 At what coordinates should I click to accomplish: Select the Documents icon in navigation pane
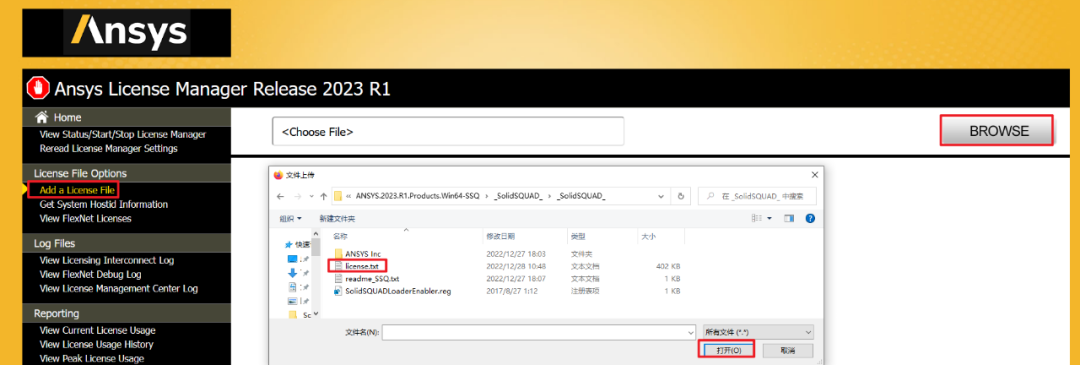(x=292, y=286)
